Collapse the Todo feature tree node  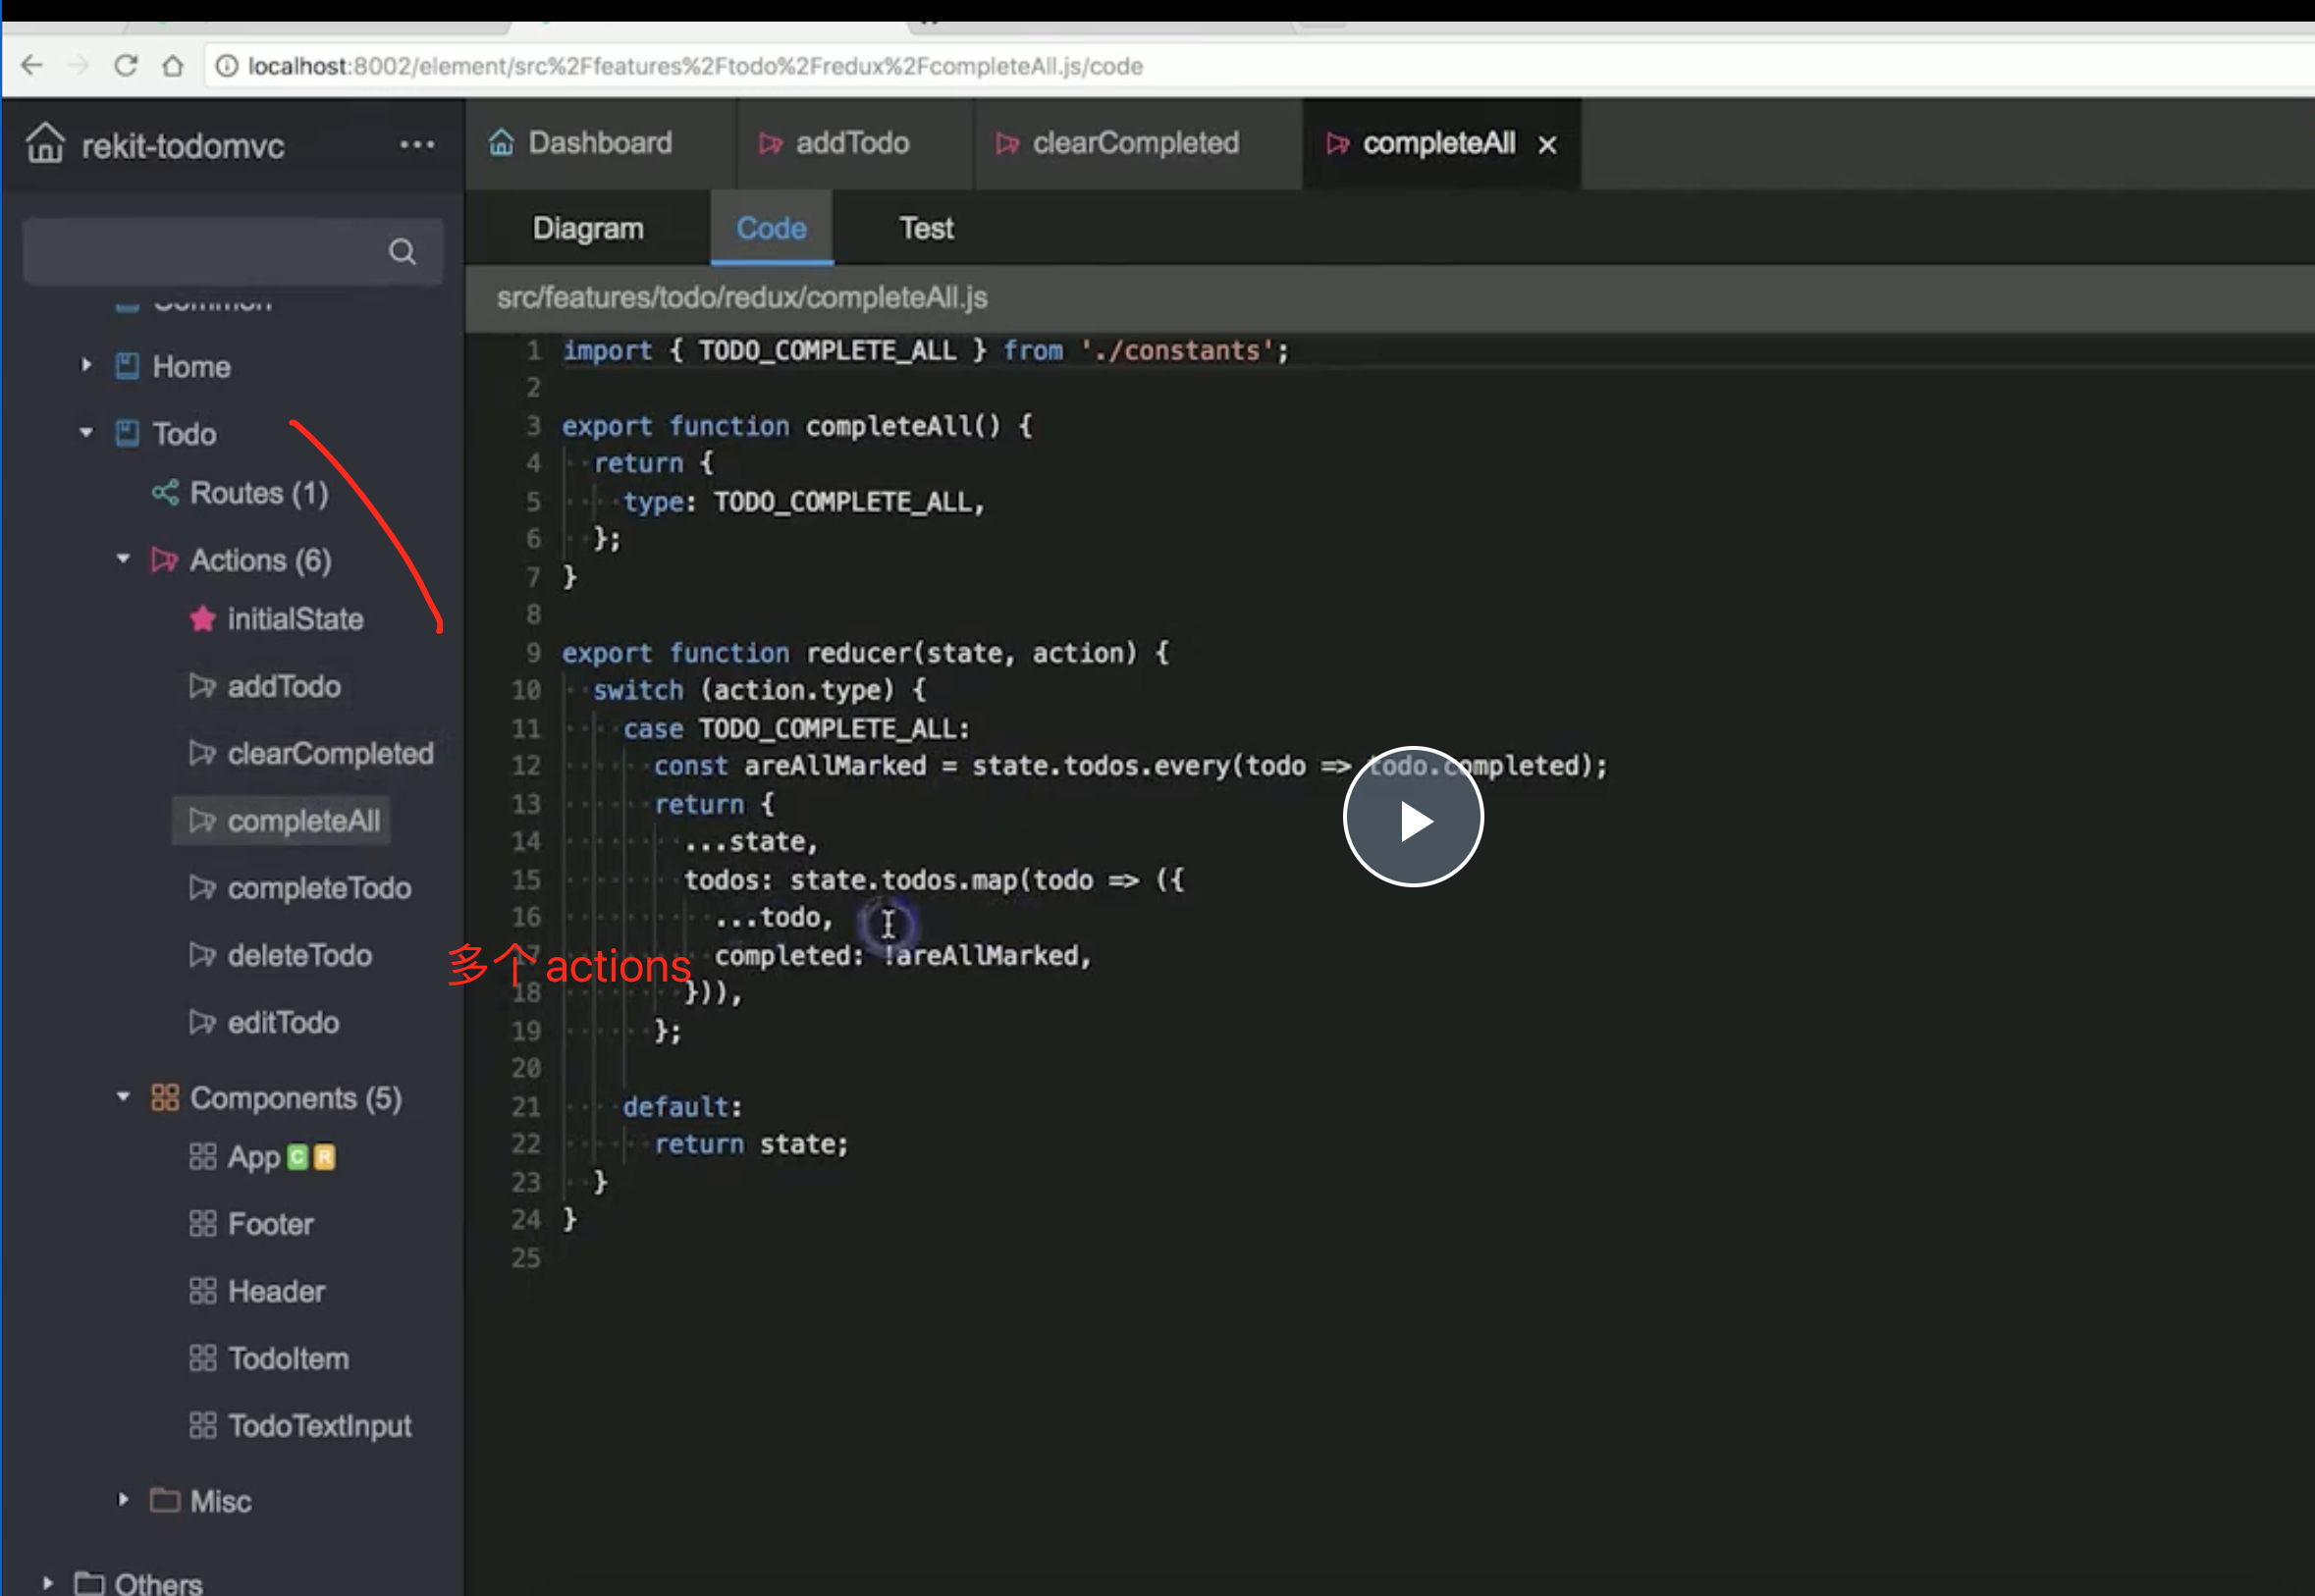tap(86, 433)
